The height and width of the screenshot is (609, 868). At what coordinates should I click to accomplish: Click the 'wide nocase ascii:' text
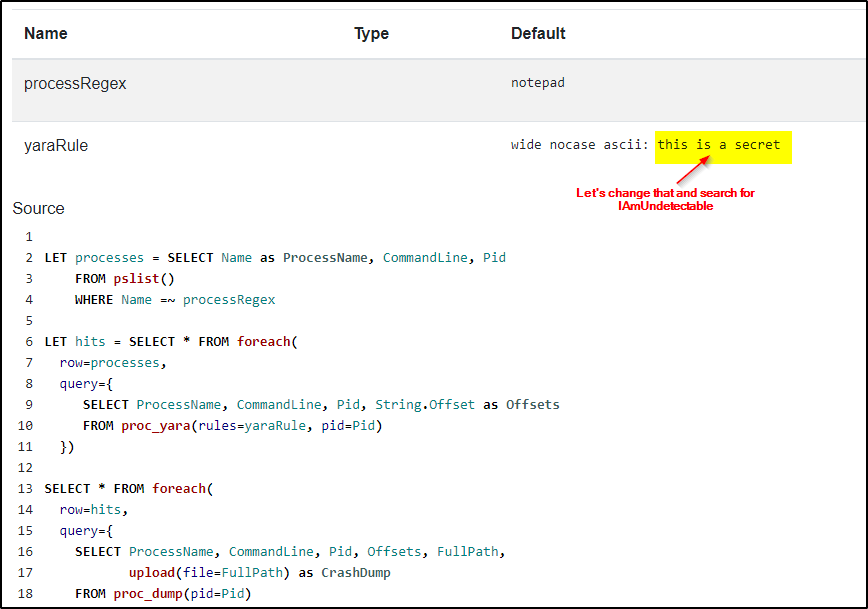580,145
